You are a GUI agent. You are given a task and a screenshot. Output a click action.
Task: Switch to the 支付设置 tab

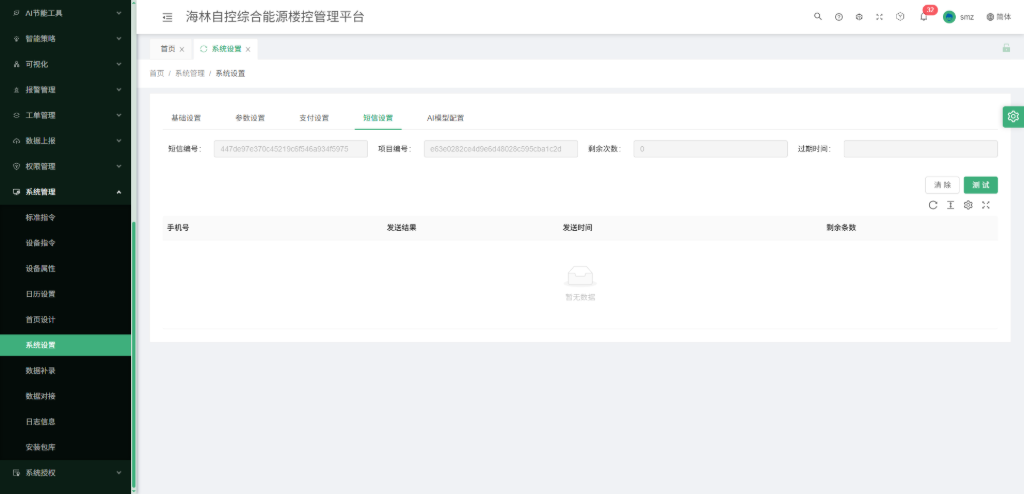pyautogui.click(x=314, y=118)
